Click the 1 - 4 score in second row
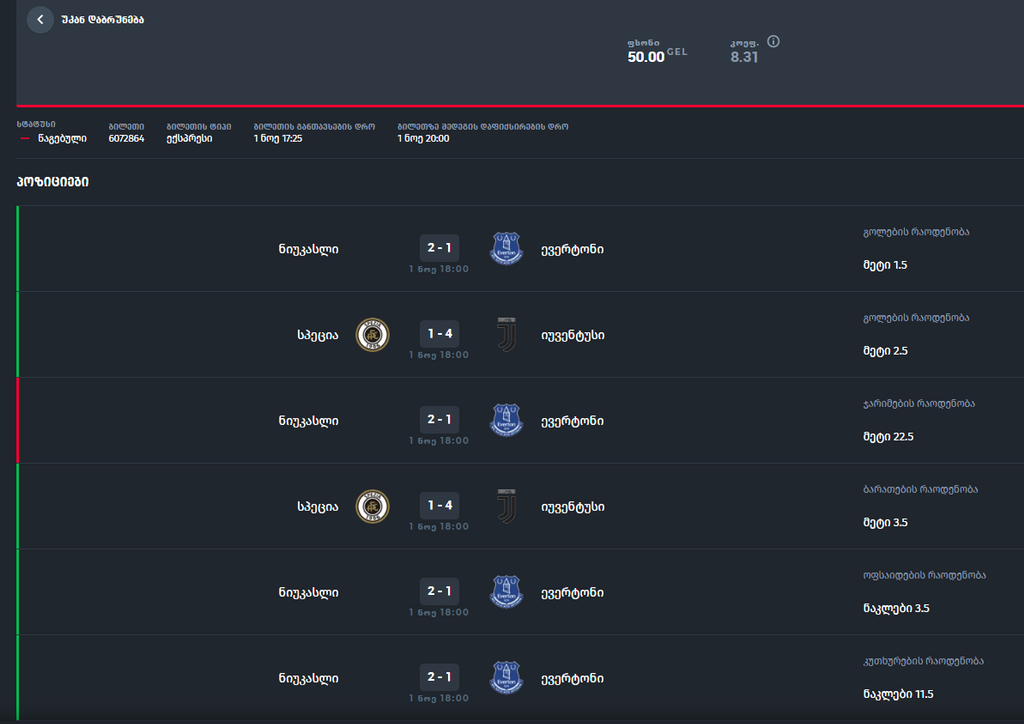The image size is (1024, 724). [439, 334]
